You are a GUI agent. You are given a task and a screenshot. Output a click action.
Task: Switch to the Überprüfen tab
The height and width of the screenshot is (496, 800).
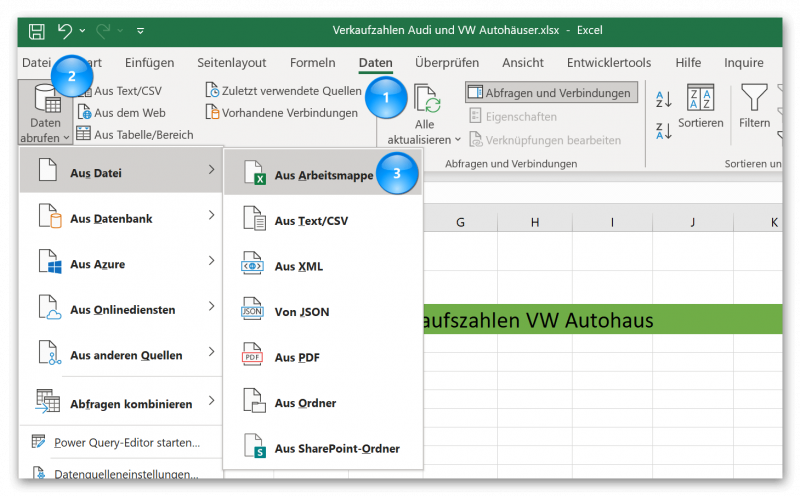pyautogui.click(x=447, y=63)
